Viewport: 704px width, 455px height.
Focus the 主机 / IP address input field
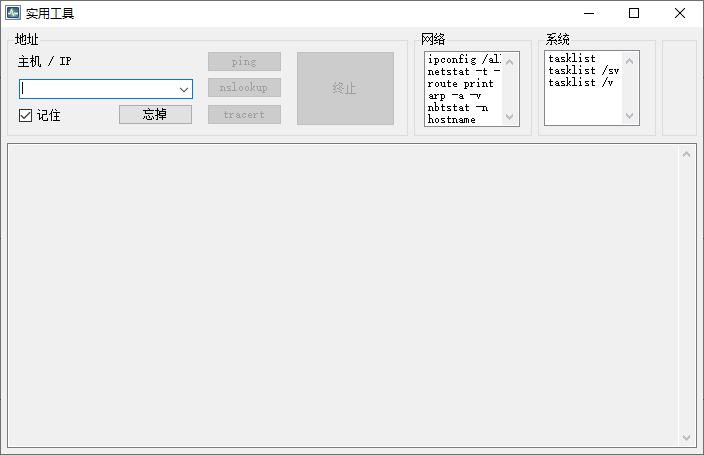coord(98,89)
